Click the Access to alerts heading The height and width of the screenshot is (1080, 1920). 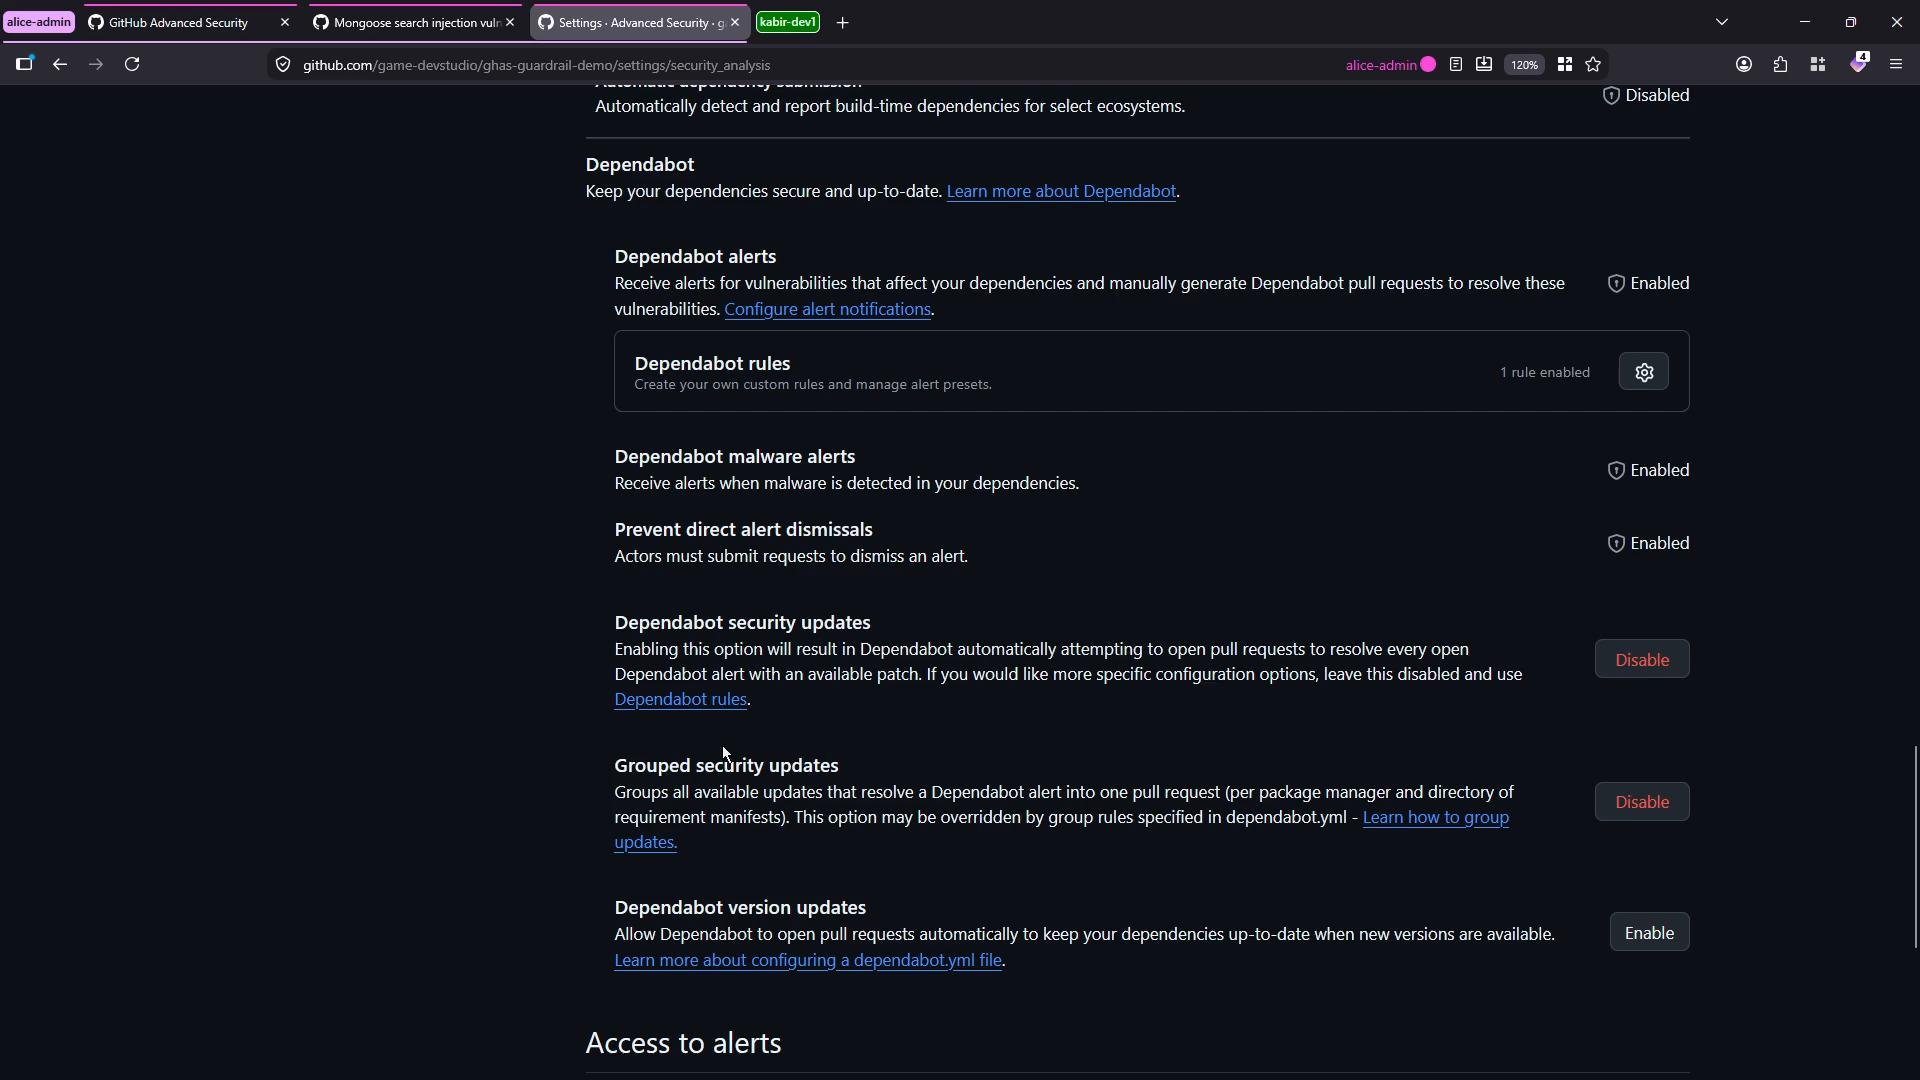683,1043
